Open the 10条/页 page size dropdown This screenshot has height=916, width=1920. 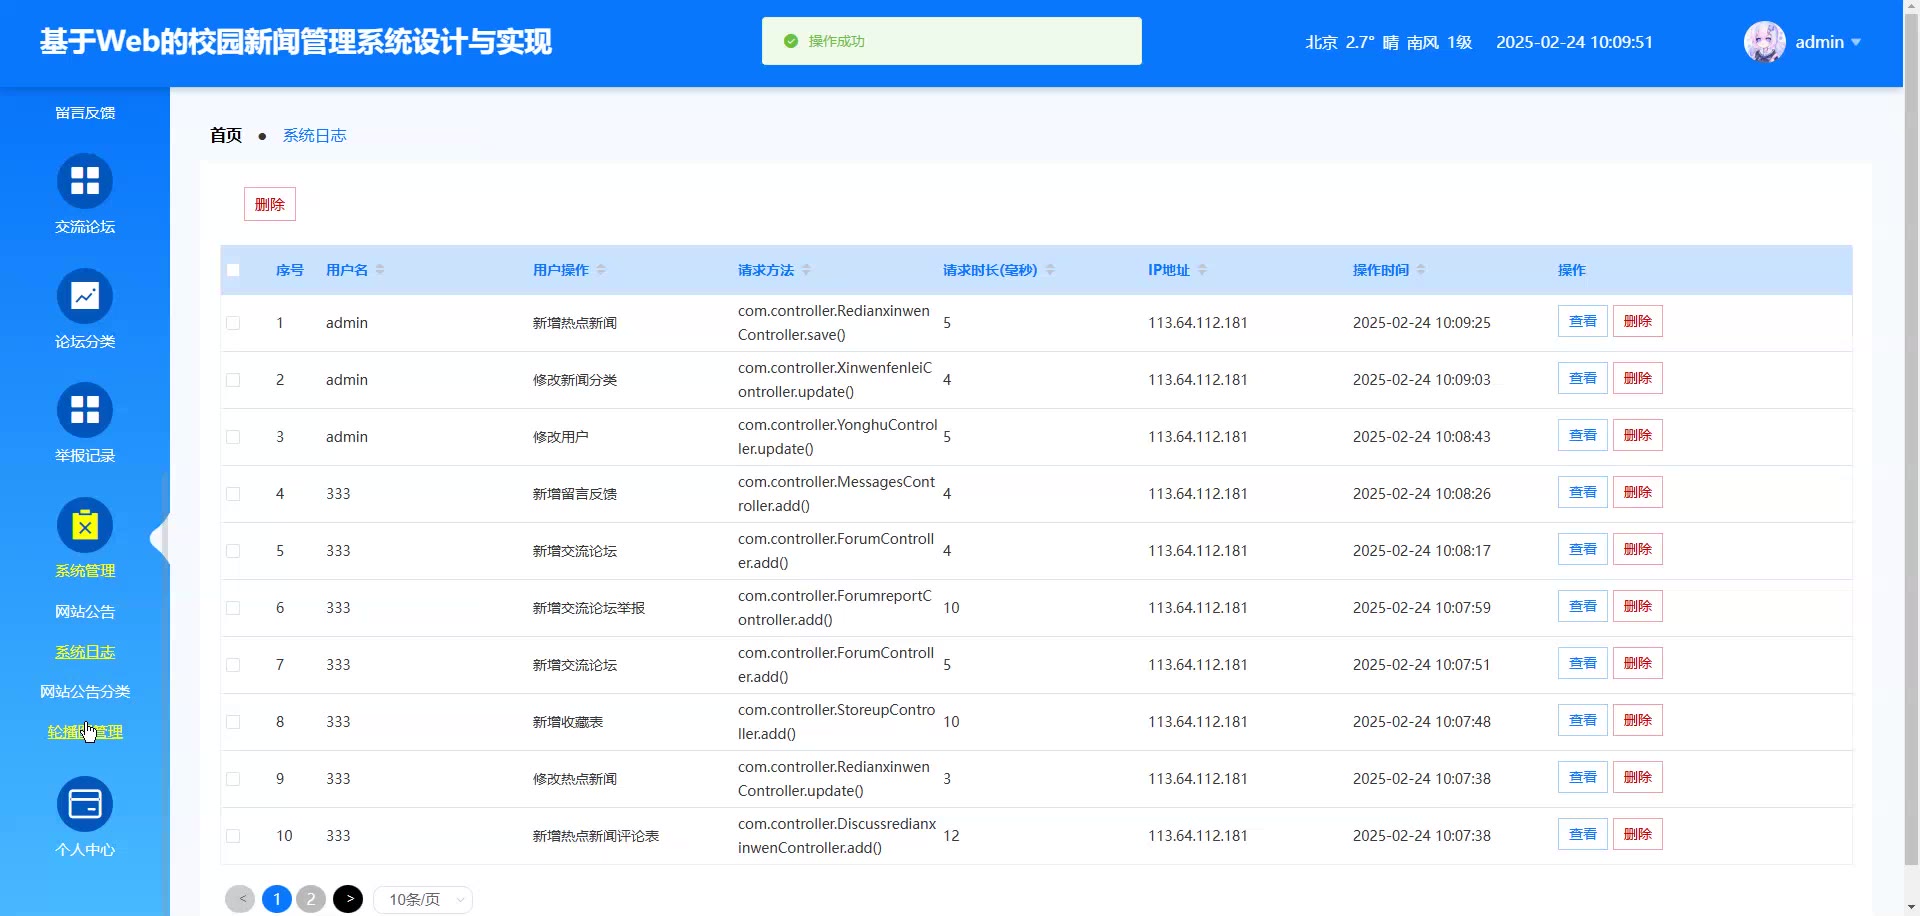[x=423, y=900]
